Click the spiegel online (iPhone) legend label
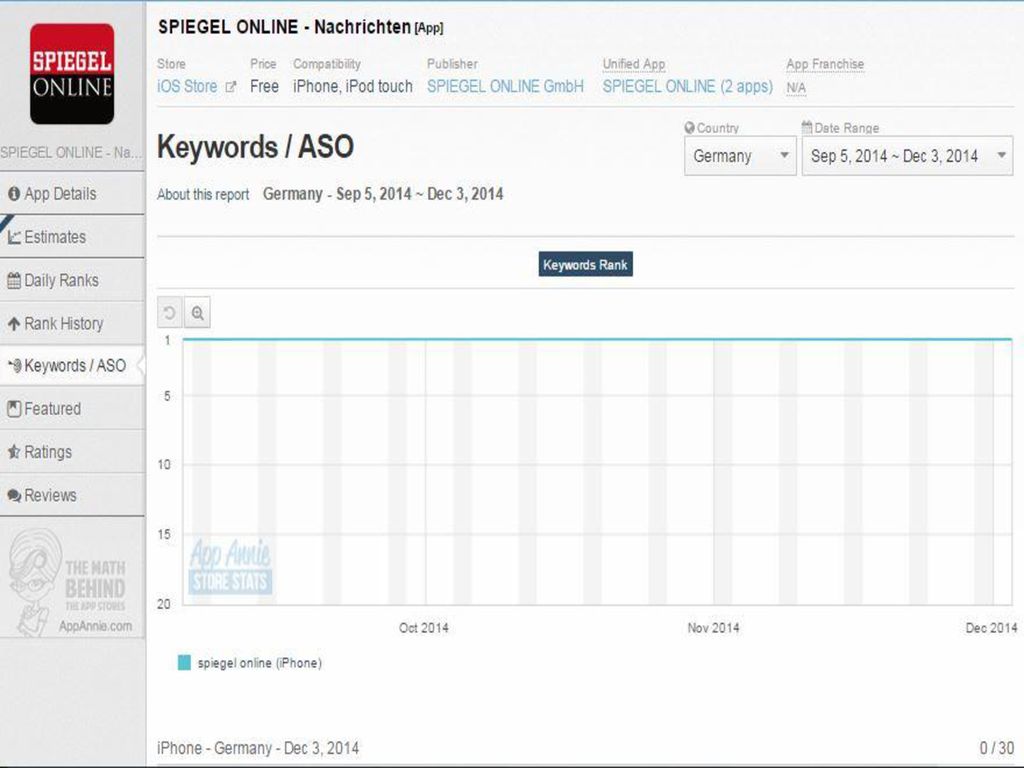Image resolution: width=1024 pixels, height=768 pixels. (x=260, y=663)
